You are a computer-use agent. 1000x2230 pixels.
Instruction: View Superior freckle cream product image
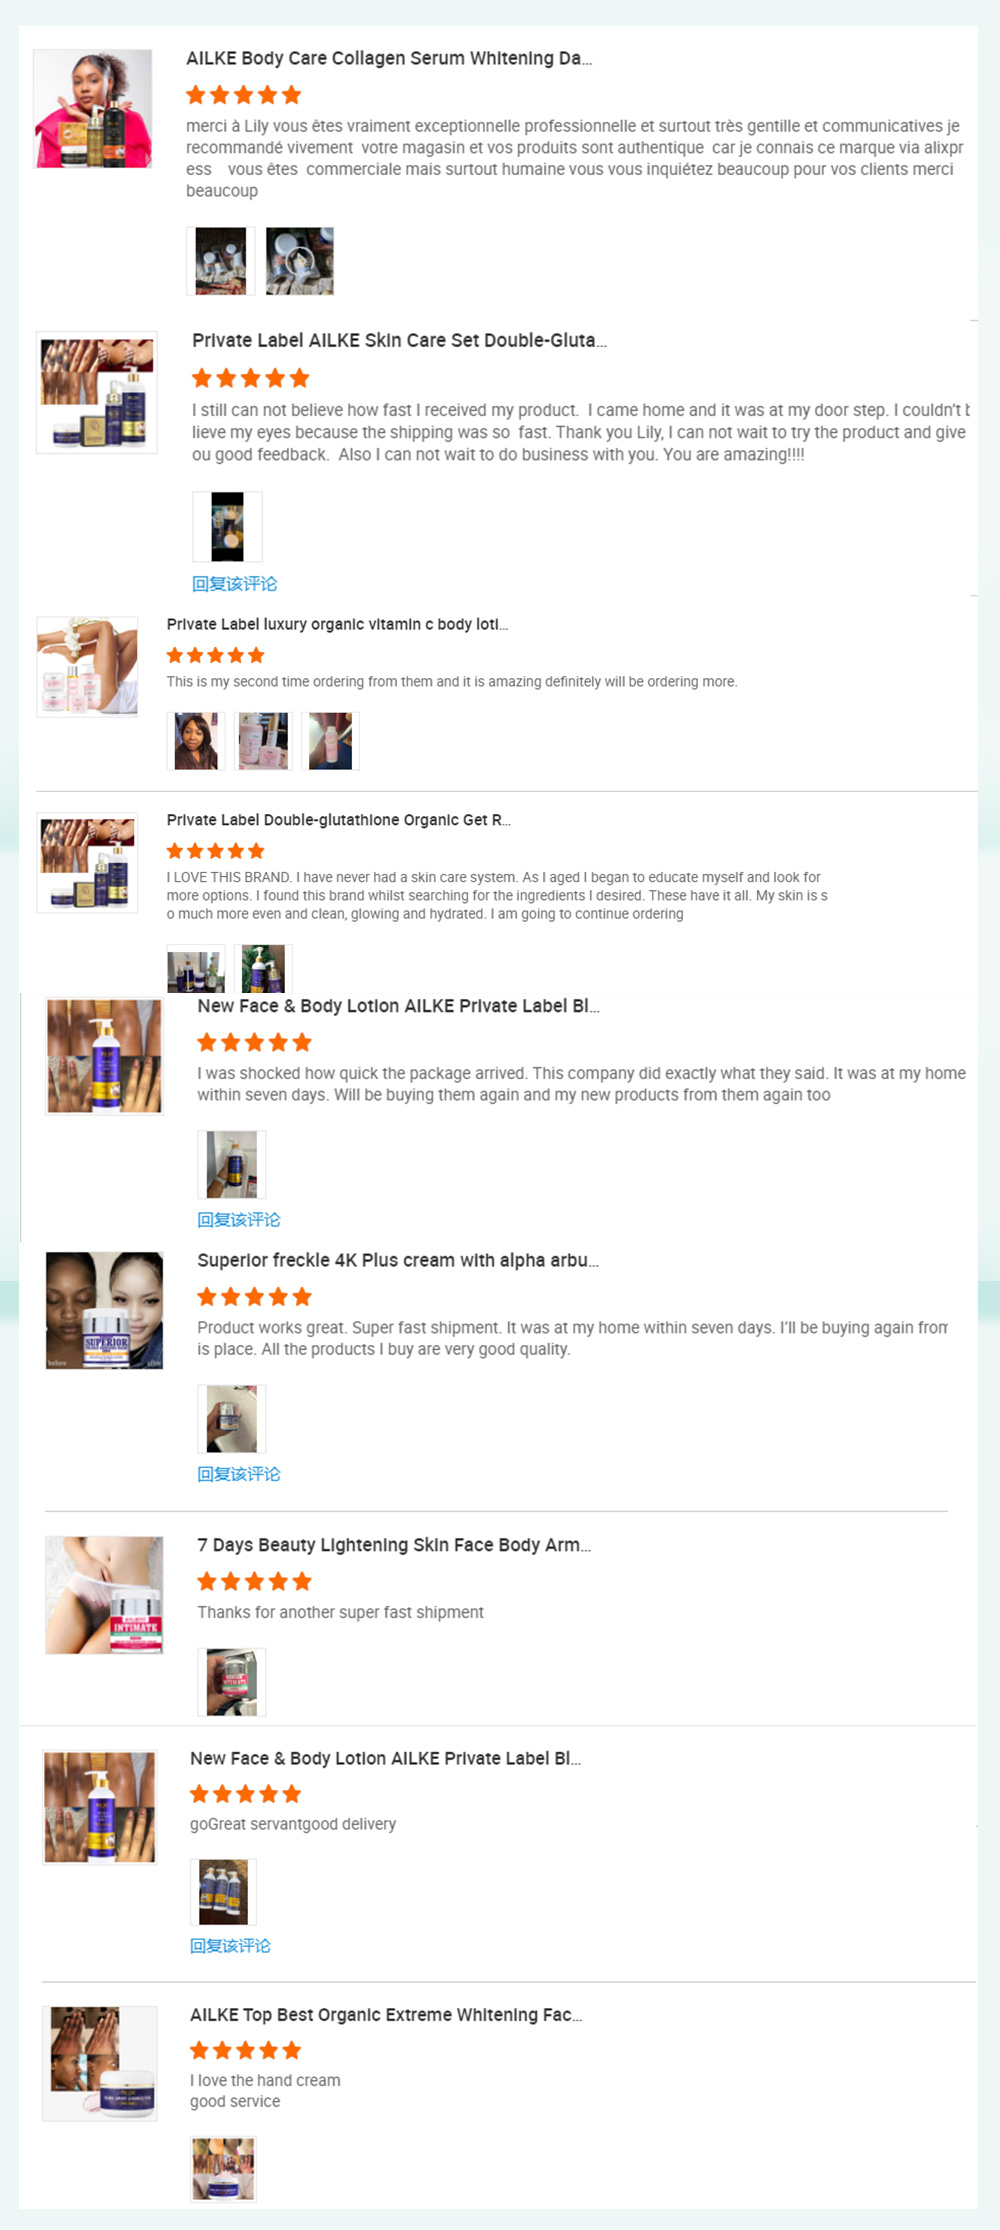point(104,1310)
